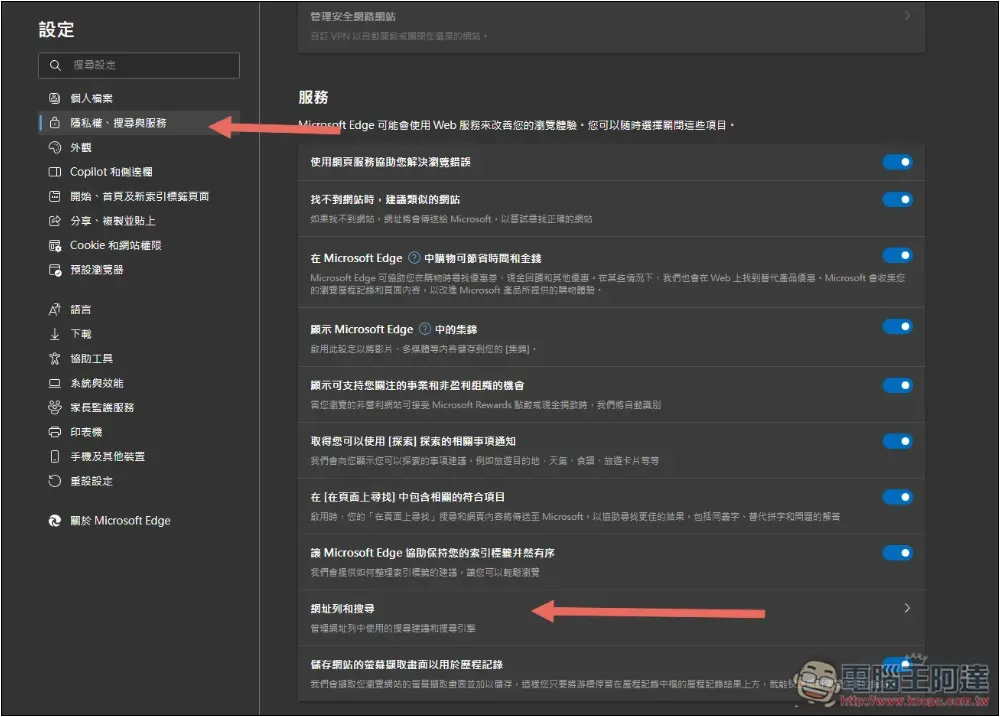Viewport: 1000px width, 717px height.
Task: Toggle 顯示 Microsoft Edge 中的集錦 switch
Action: coord(897,326)
